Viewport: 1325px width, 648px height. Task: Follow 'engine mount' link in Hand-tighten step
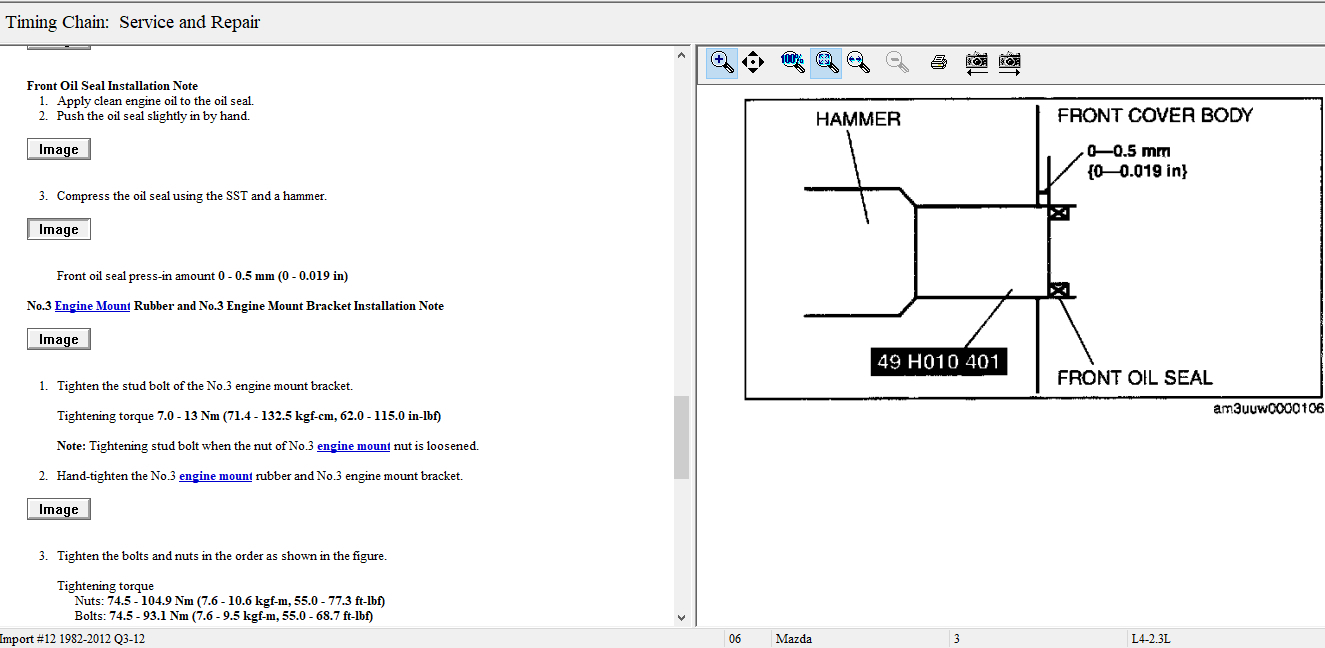[215, 476]
